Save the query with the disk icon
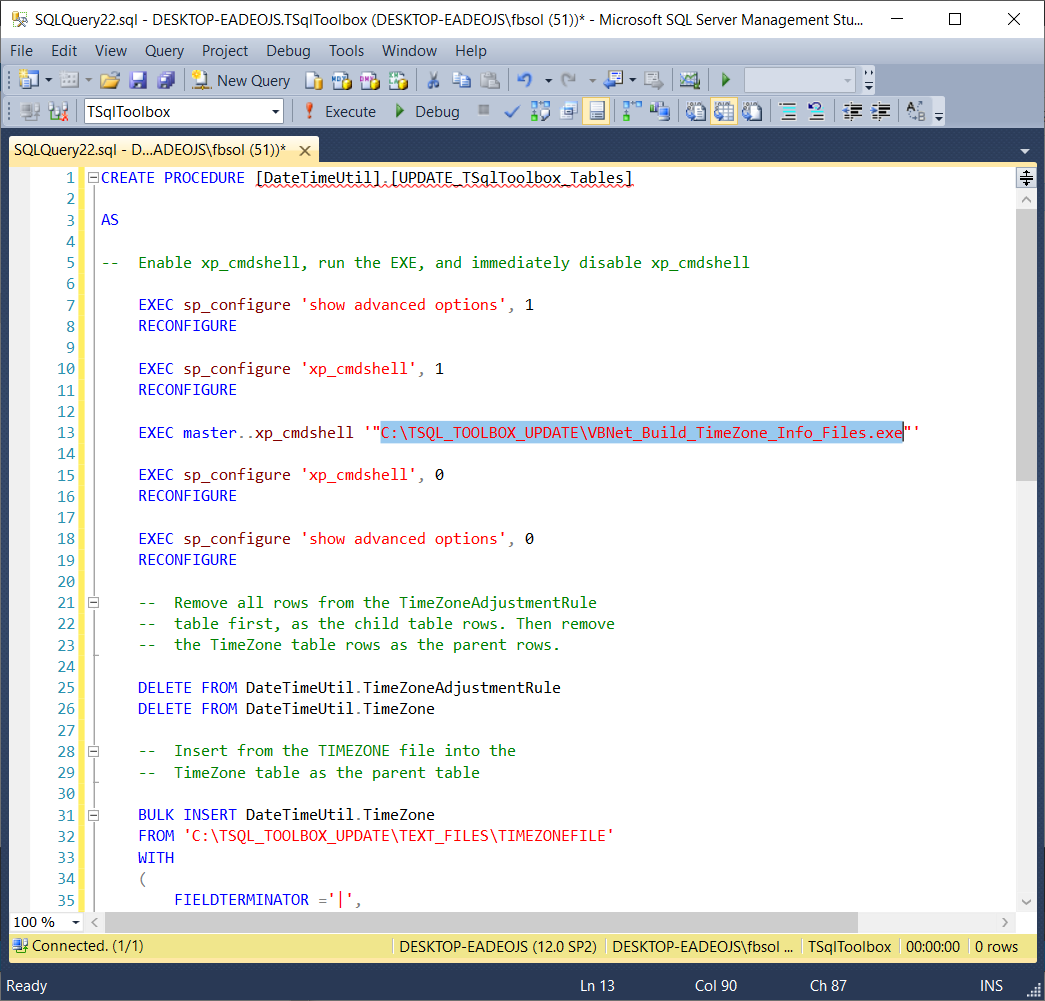Image resolution: width=1045 pixels, height=1001 pixels. (x=138, y=80)
